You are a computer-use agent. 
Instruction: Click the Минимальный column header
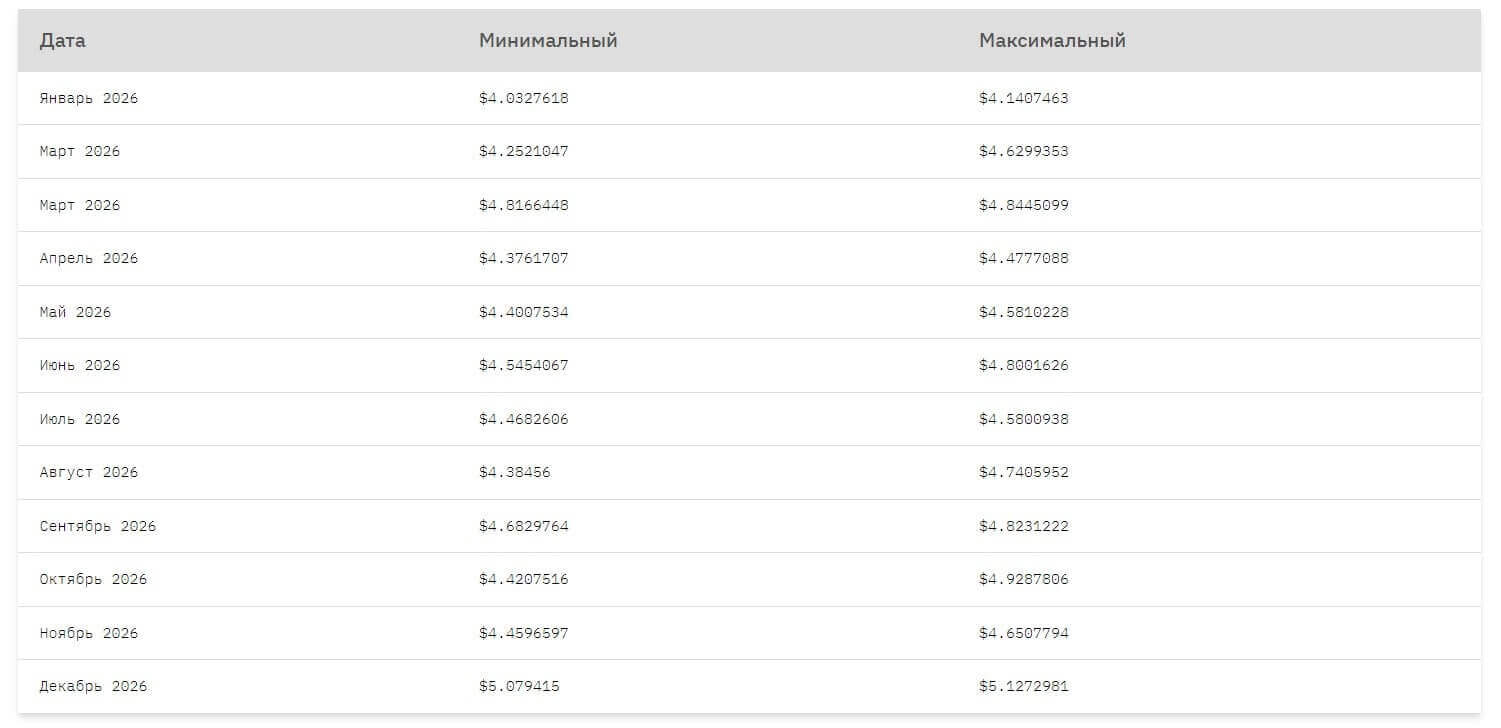pos(548,41)
